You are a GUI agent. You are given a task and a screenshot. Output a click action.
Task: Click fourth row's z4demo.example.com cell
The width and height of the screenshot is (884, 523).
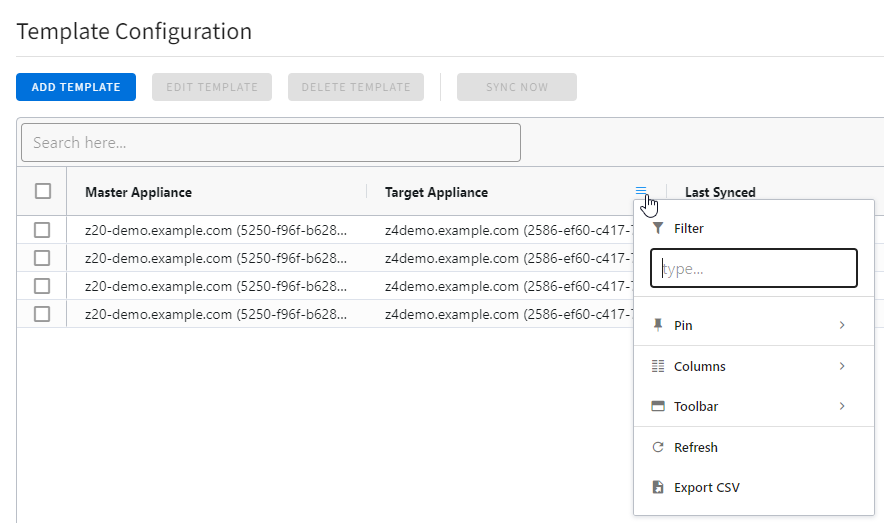pyautogui.click(x=509, y=314)
